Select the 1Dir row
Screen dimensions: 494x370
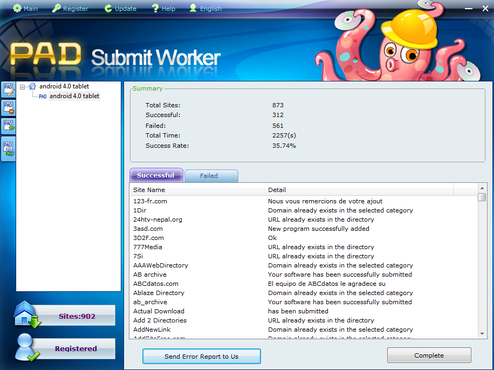tap(304, 210)
